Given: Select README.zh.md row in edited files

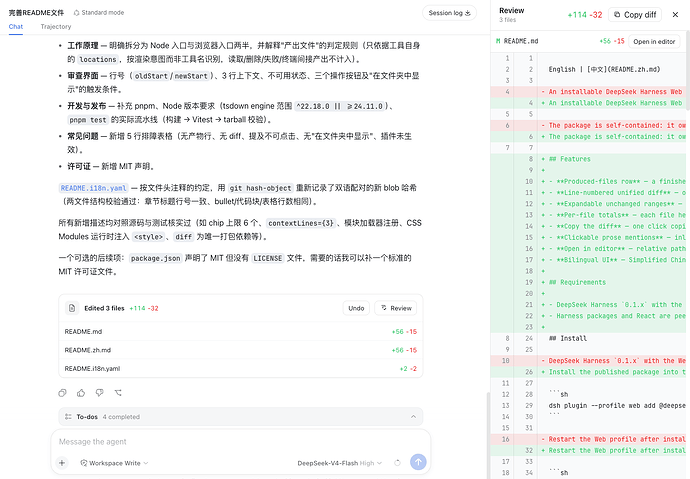Looking at the screenshot, I should [240, 350].
